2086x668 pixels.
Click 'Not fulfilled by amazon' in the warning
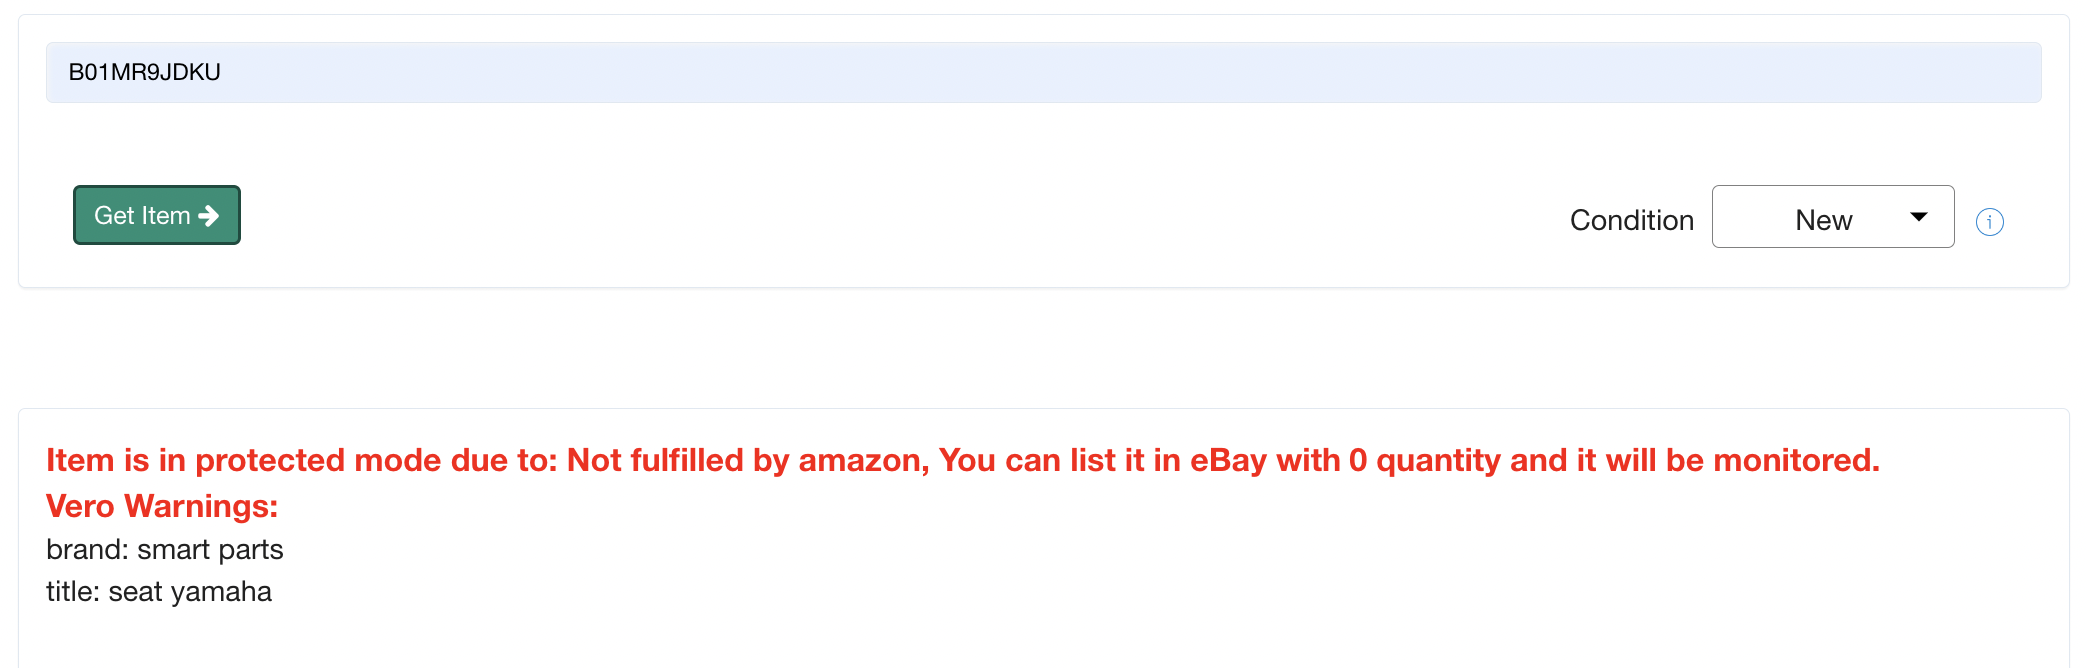(x=747, y=460)
